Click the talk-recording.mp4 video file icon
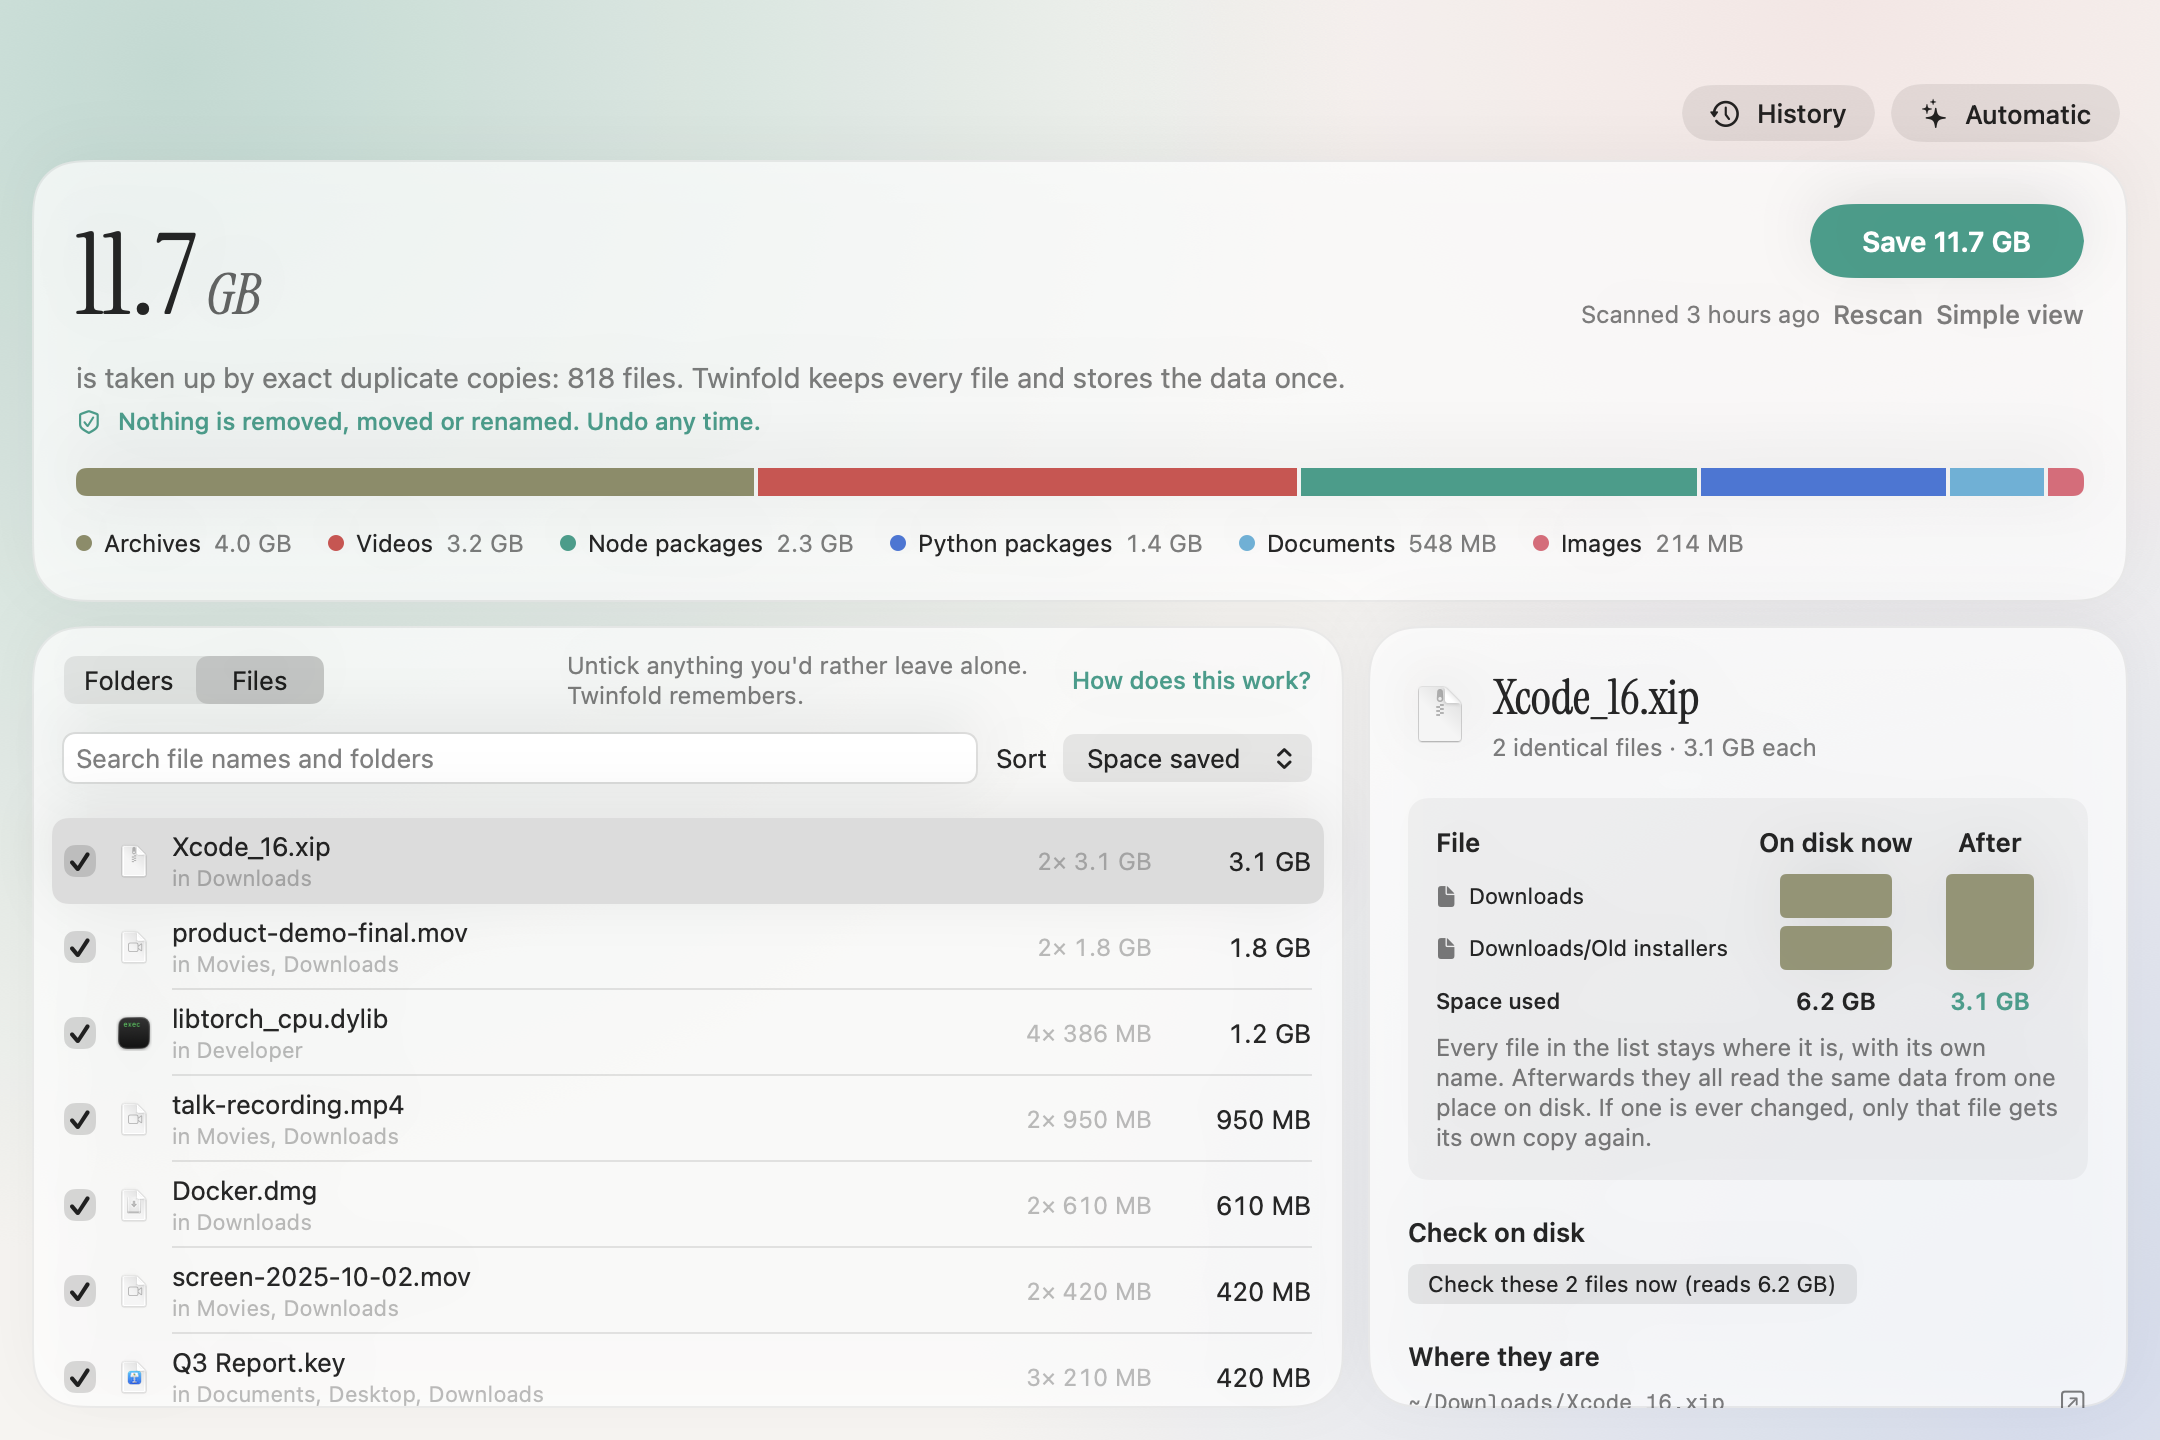This screenshot has height=1440, width=2160. pyautogui.click(x=134, y=1119)
